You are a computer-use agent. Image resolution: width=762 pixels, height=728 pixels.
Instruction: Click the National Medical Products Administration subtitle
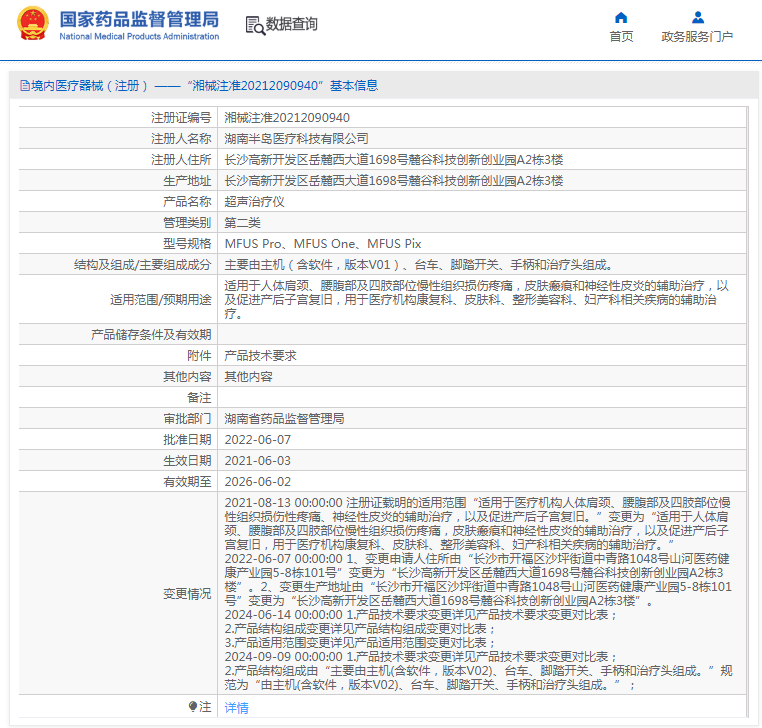[138, 36]
